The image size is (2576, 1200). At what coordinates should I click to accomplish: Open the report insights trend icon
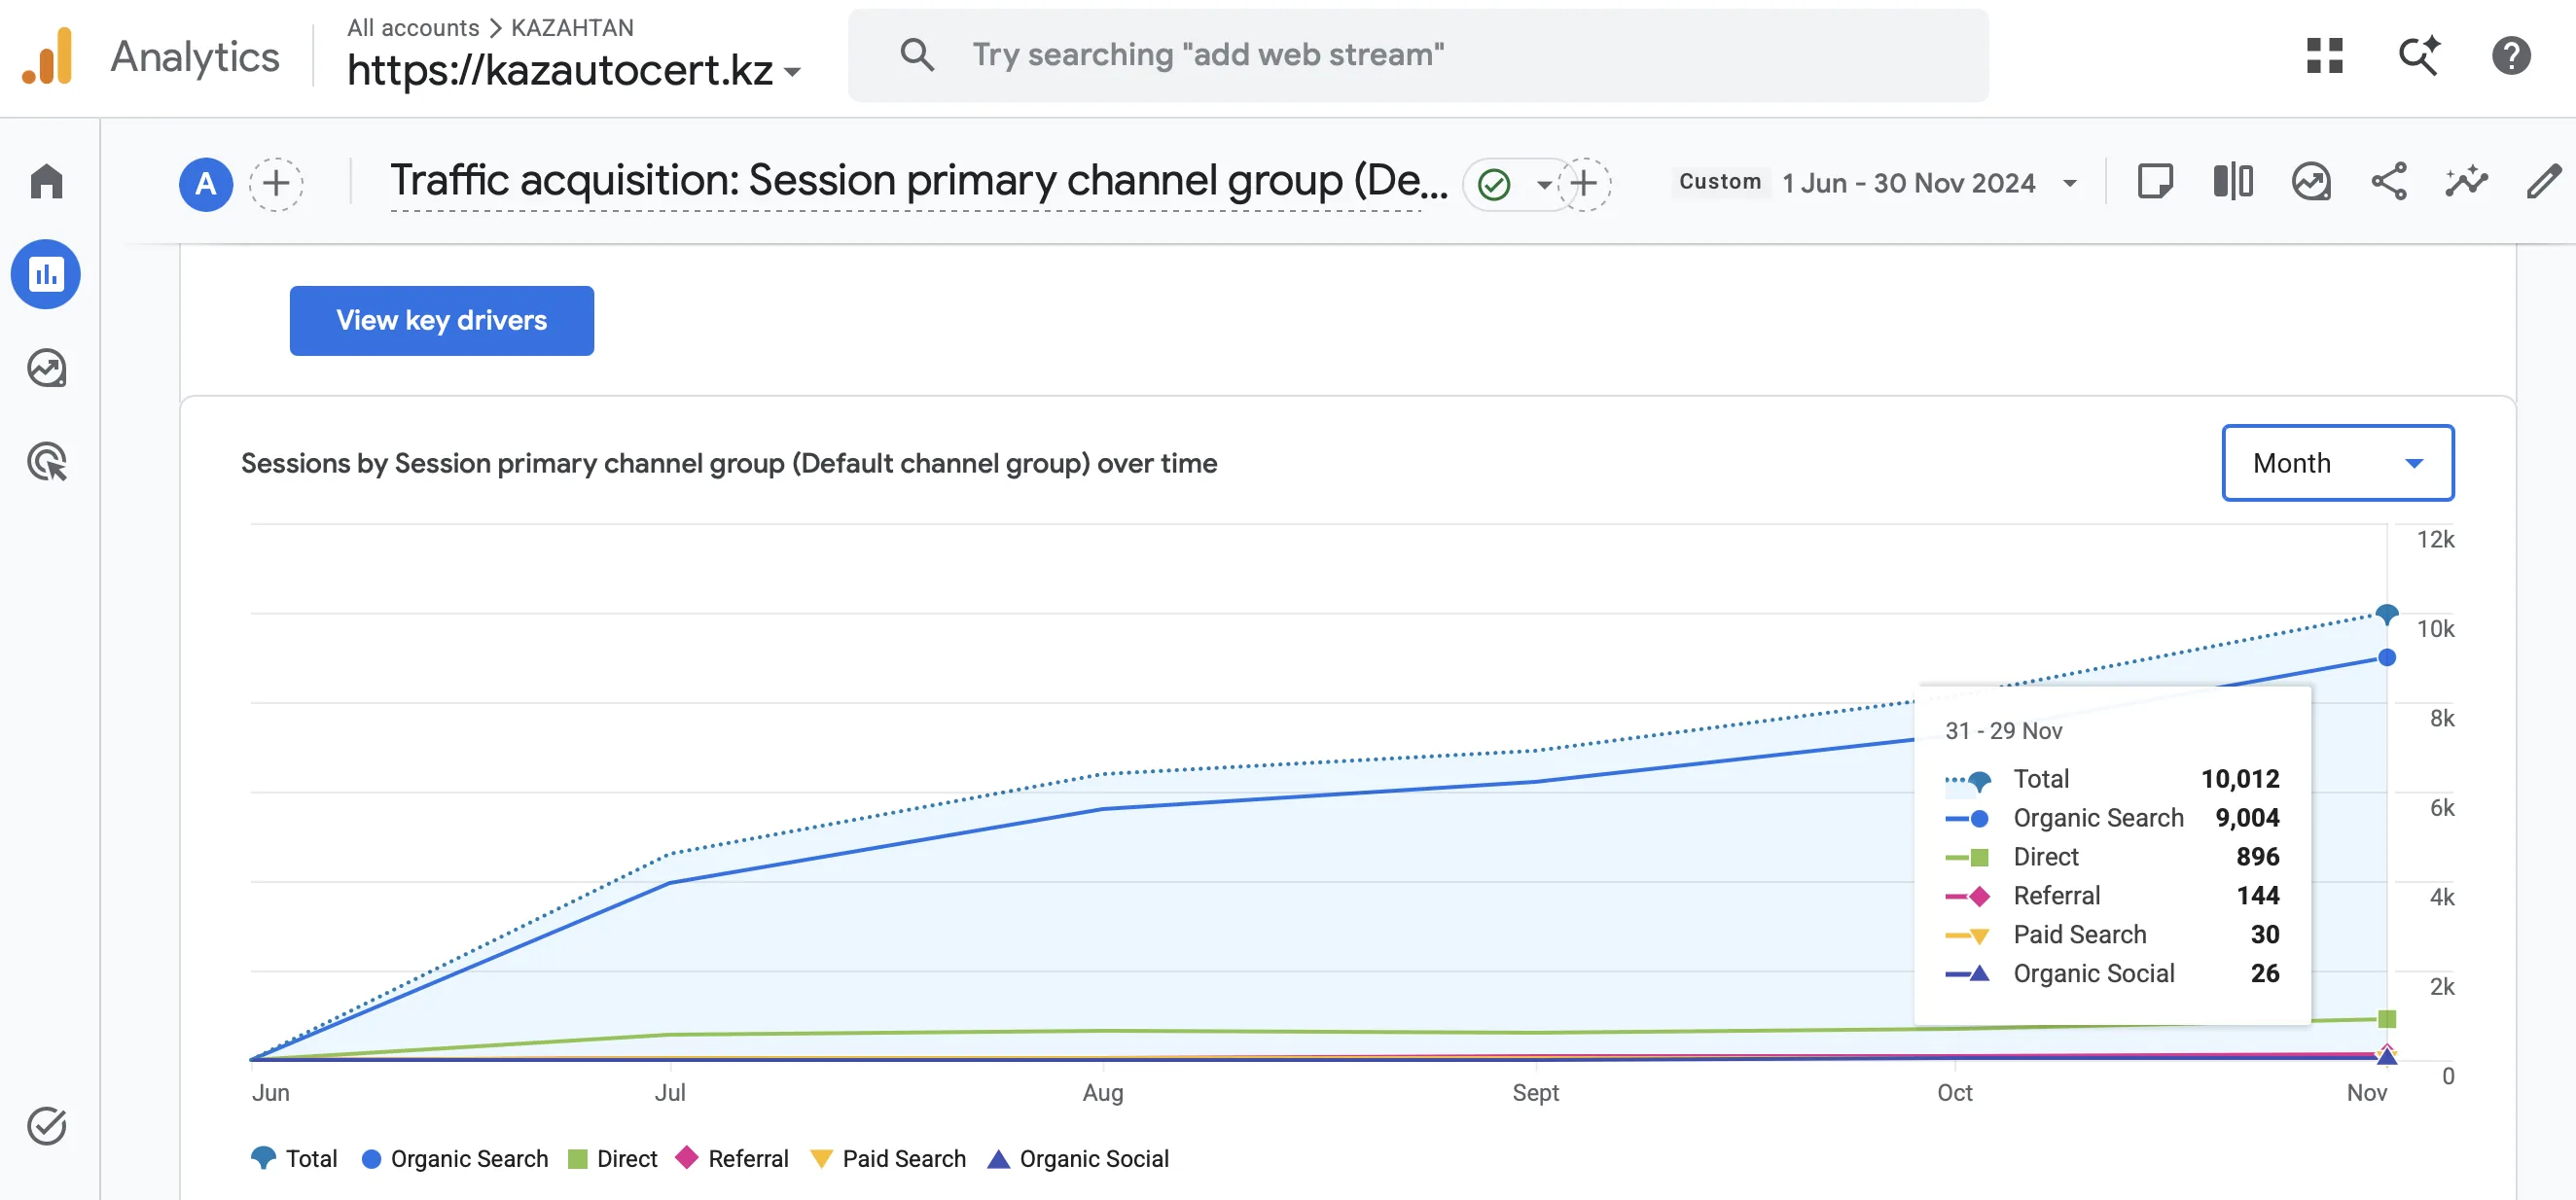click(2311, 182)
